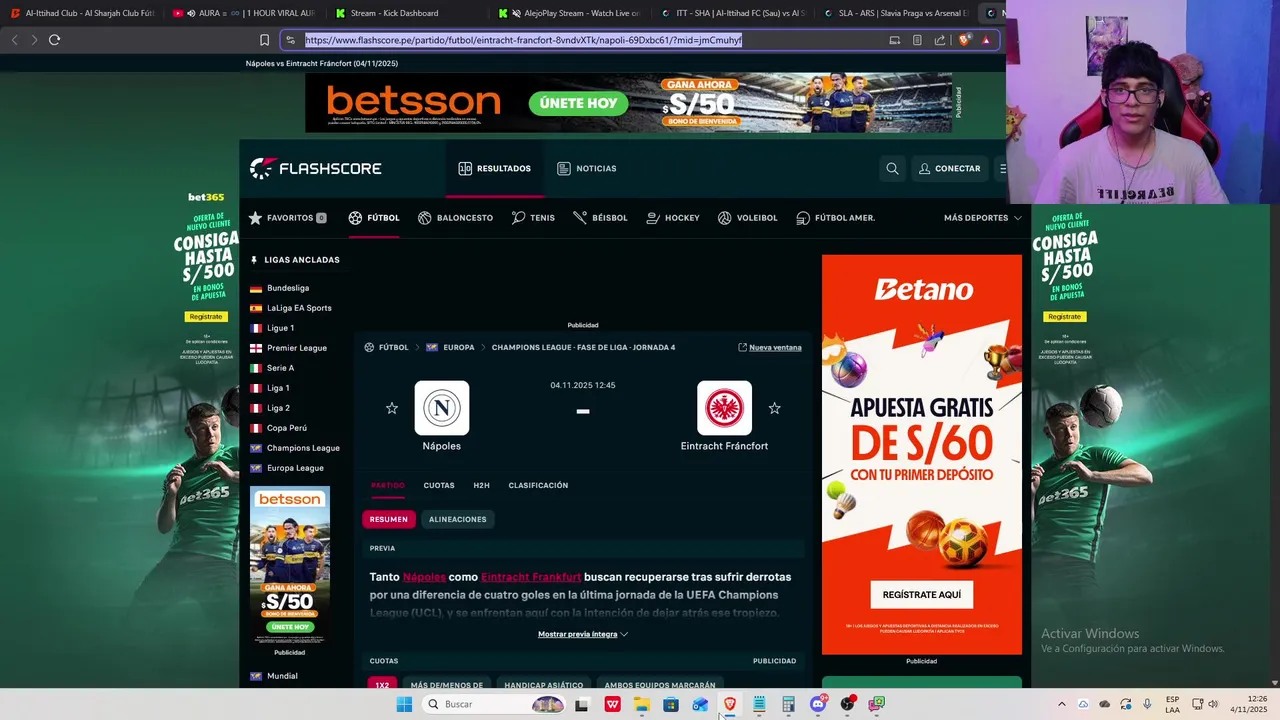Click the taskbar Buscar search box

tap(494, 704)
